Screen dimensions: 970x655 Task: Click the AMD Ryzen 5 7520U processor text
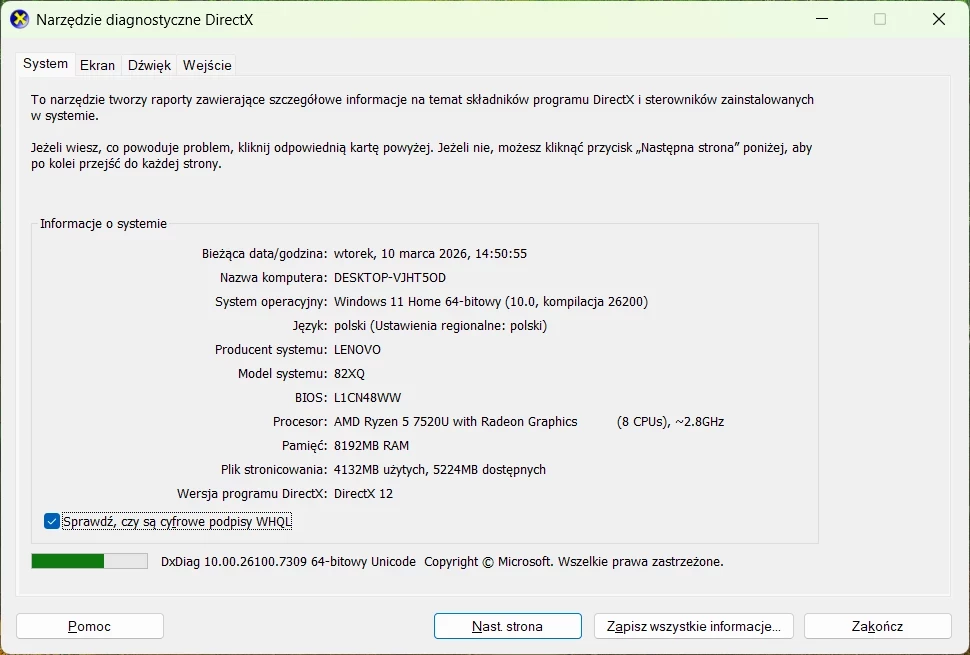456,421
